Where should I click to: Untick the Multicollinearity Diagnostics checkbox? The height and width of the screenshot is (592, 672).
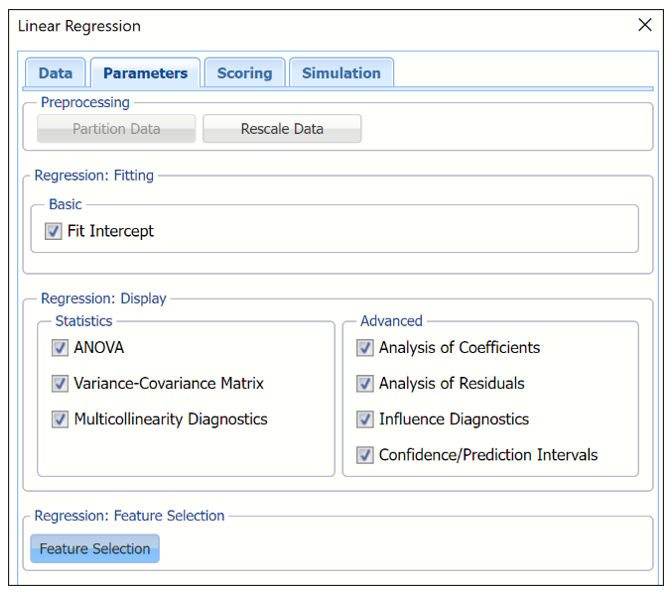click(x=60, y=420)
